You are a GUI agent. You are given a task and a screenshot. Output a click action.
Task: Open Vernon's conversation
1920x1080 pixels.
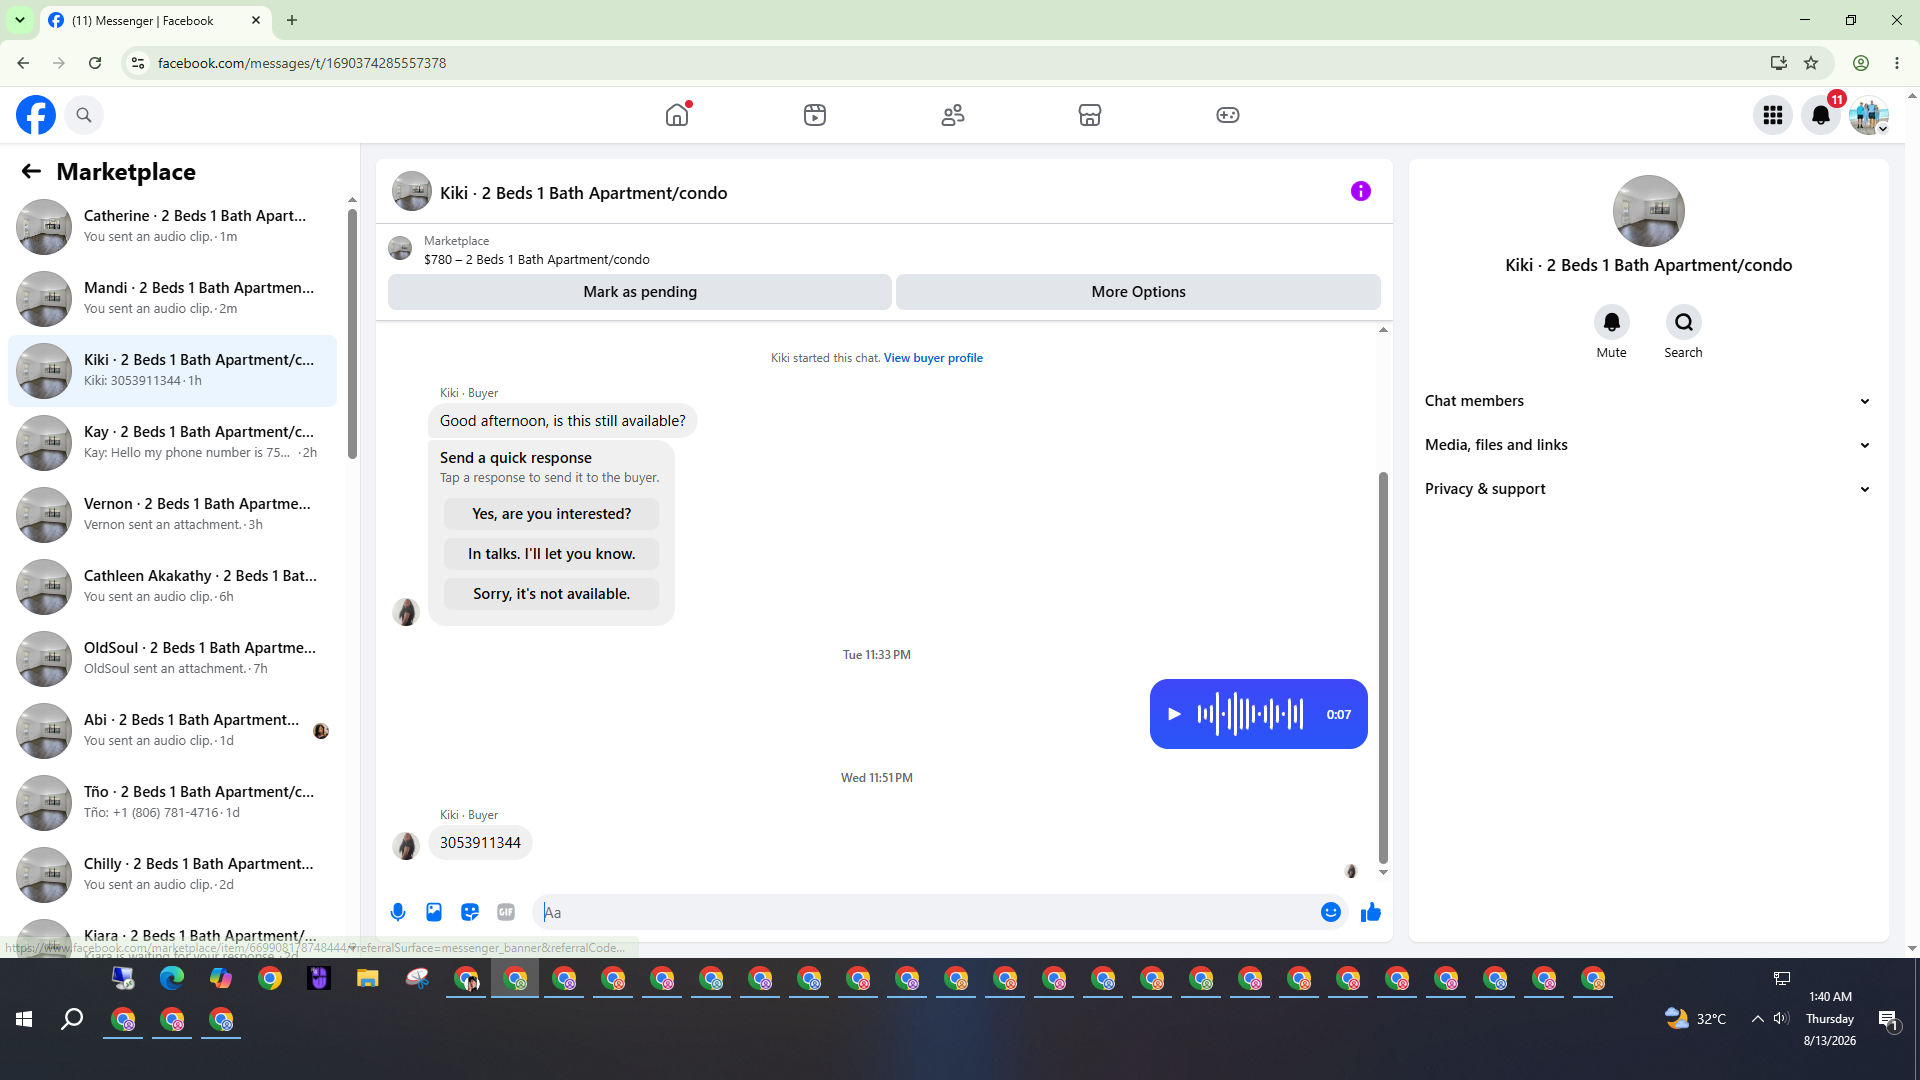click(x=172, y=515)
